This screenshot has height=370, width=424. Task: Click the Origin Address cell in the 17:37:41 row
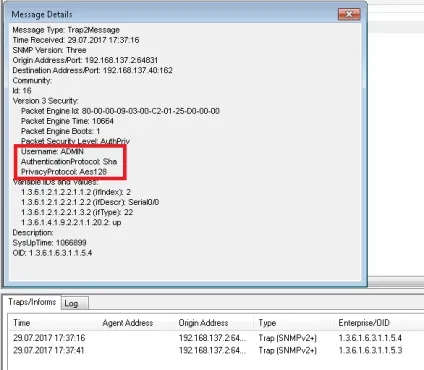pos(212,351)
